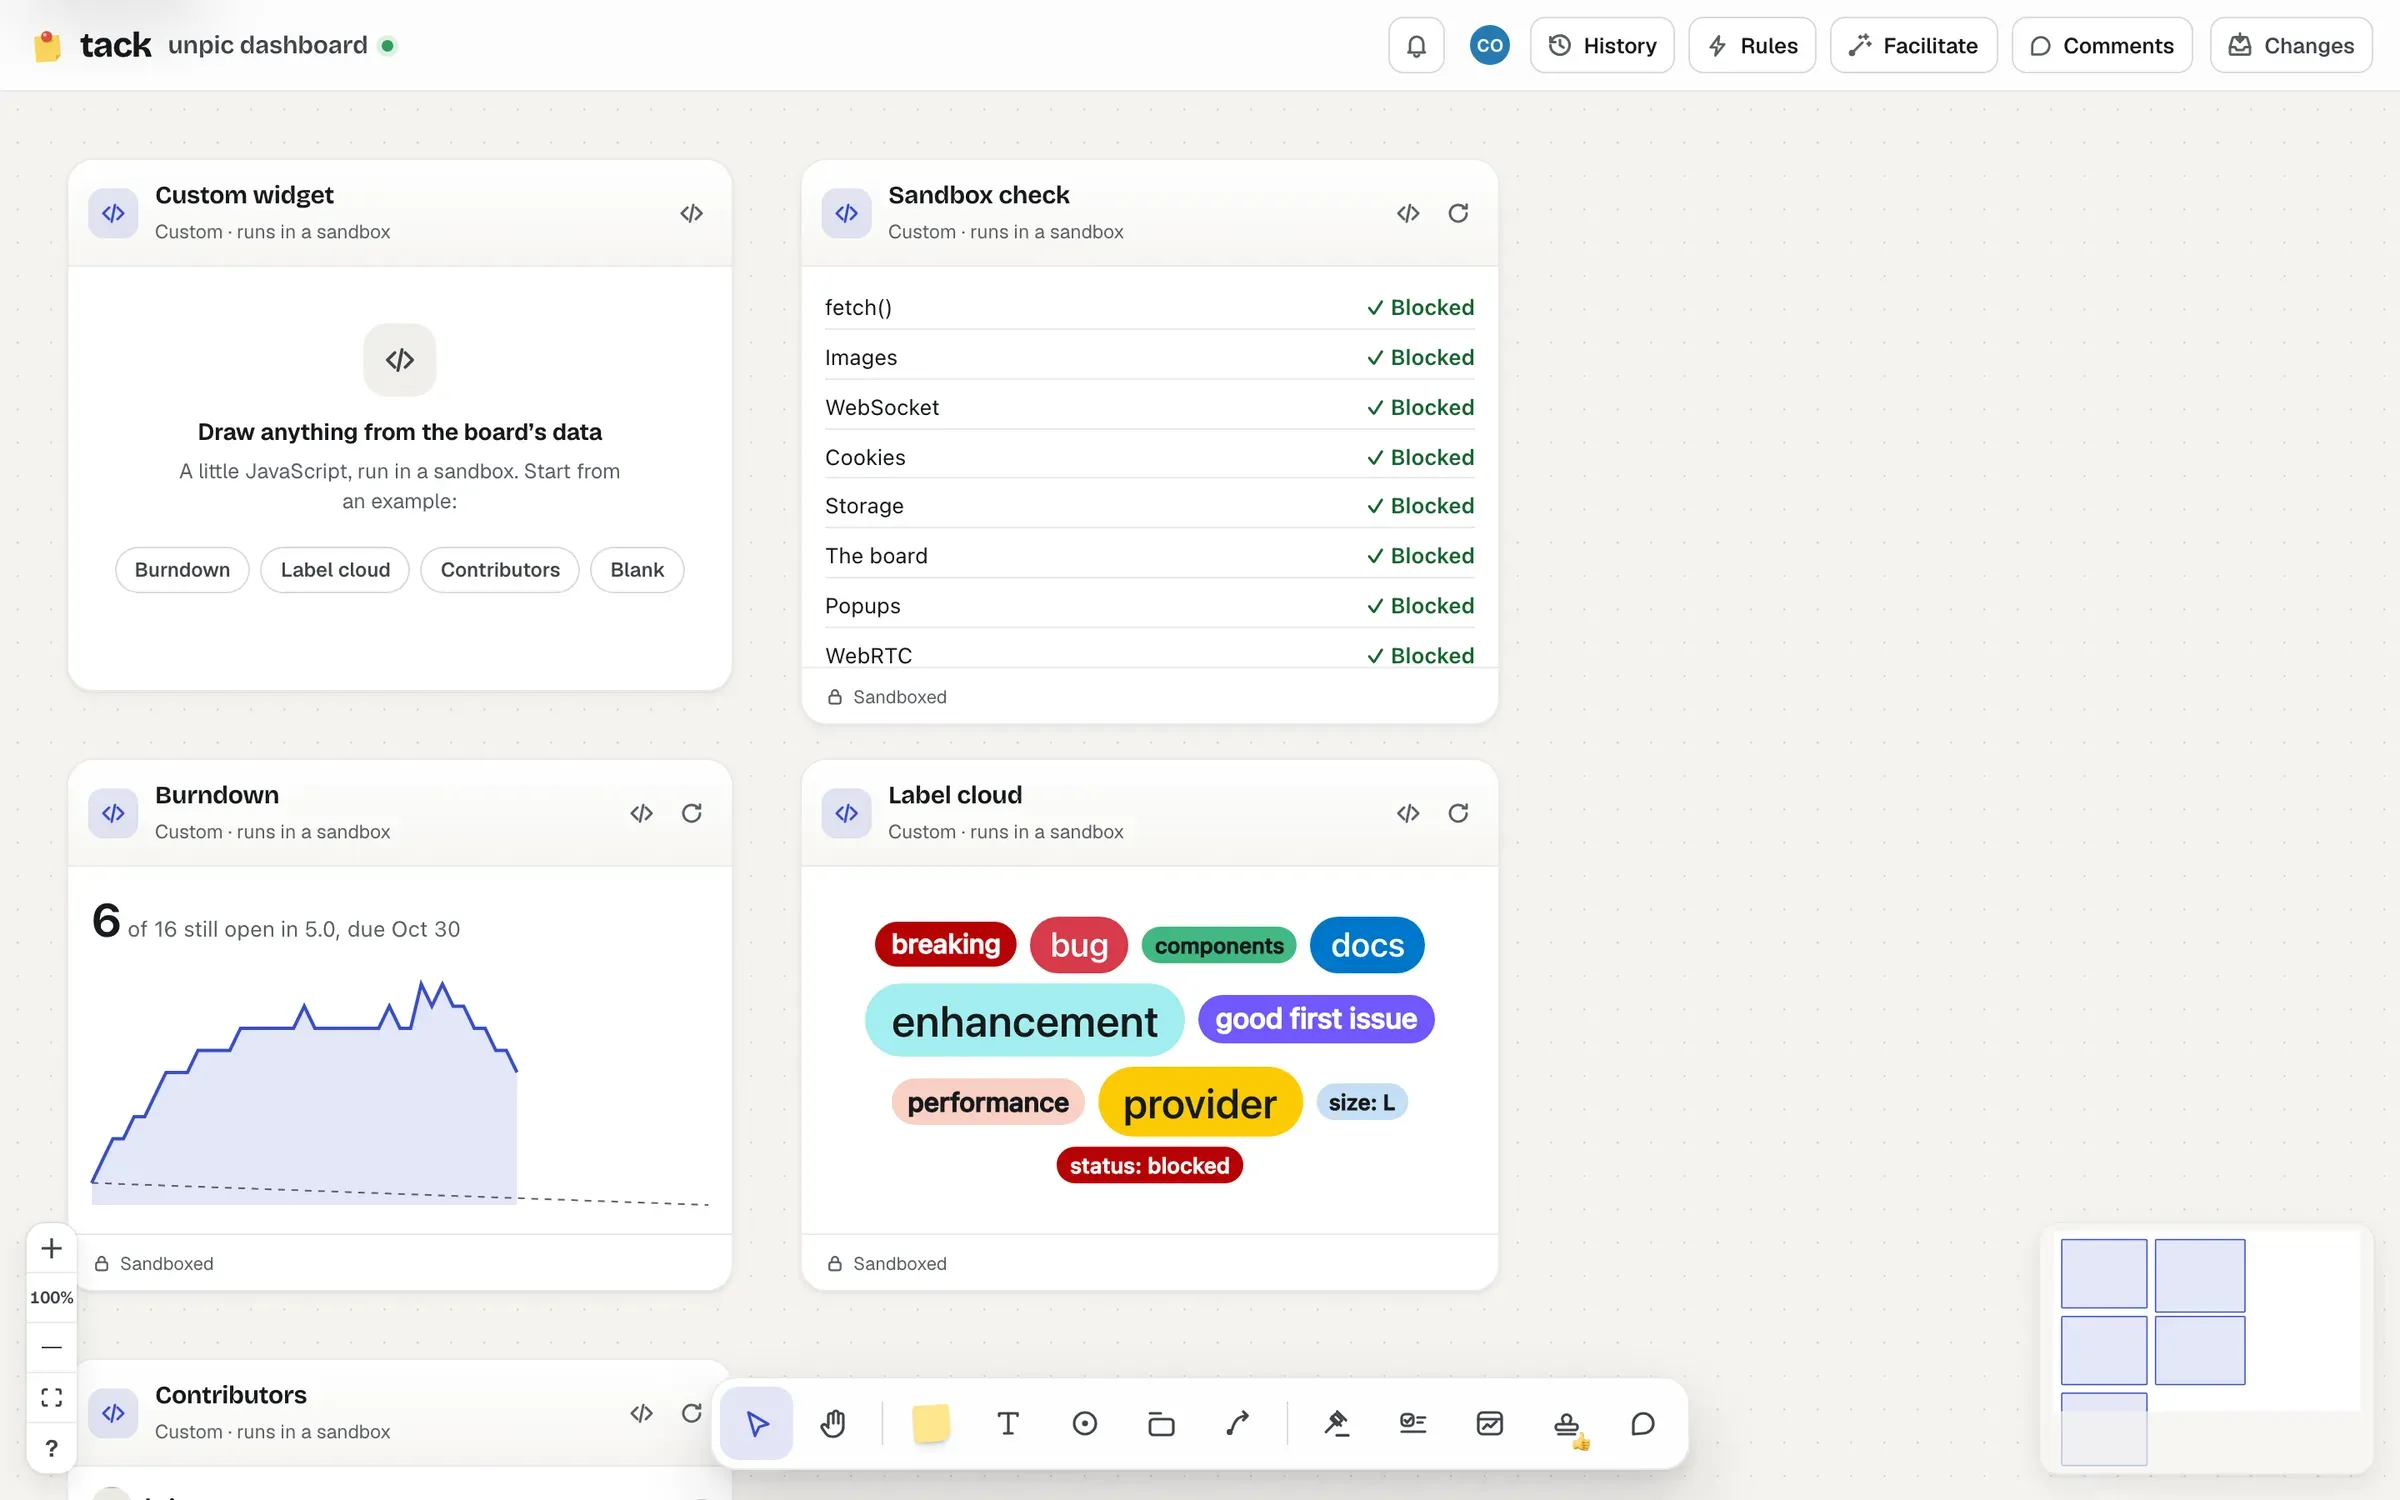Start Facilitate mode
Image resolution: width=2400 pixels, height=1500 pixels.
tap(1913, 45)
